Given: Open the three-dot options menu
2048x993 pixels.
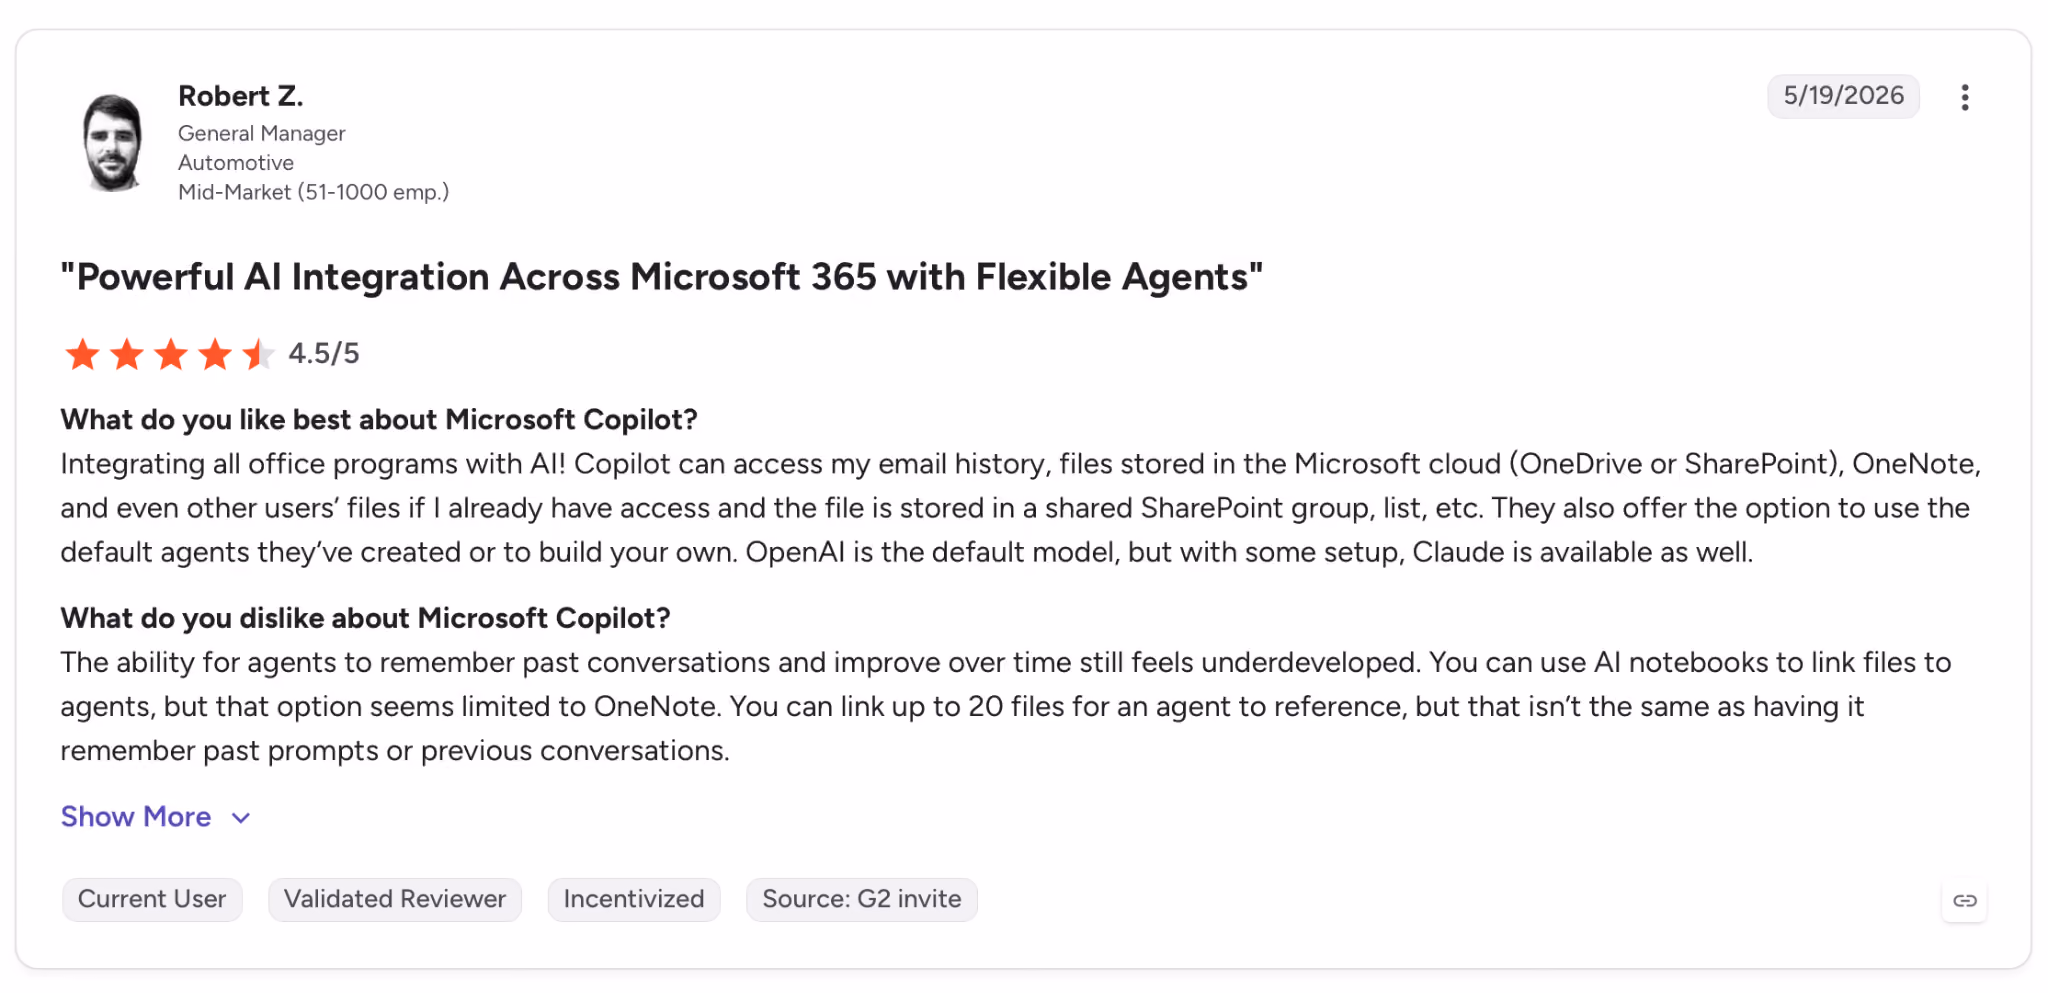Looking at the screenshot, I should pyautogui.click(x=1964, y=97).
